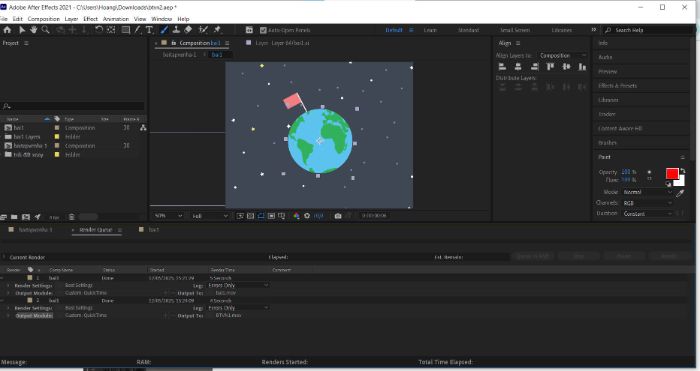Screen dimensions: 700x371
Task: Open the Effects & Presets panel
Action: (617, 86)
